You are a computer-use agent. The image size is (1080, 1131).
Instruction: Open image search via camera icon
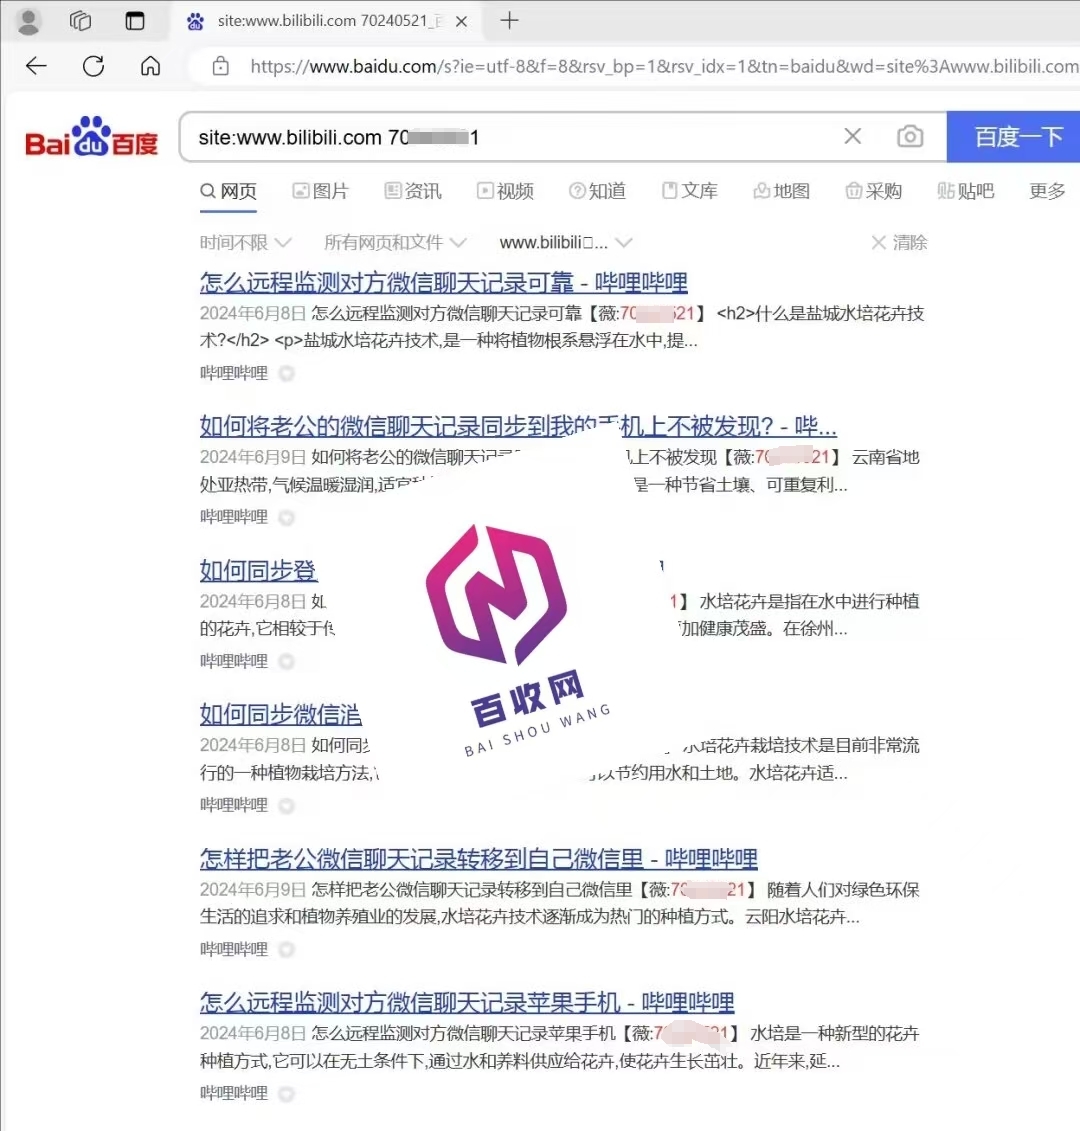pyautogui.click(x=910, y=136)
